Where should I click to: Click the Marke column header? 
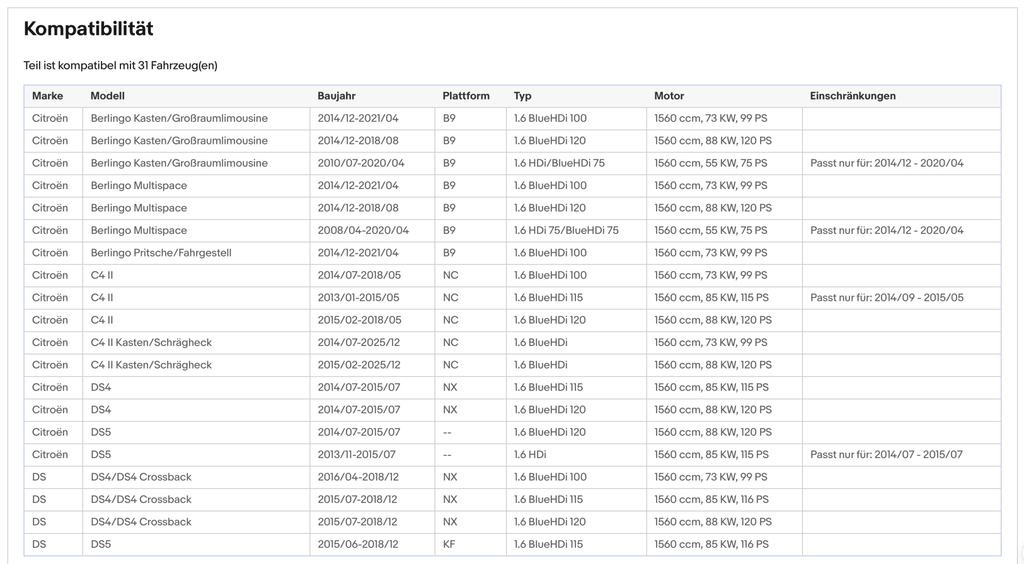[48, 96]
